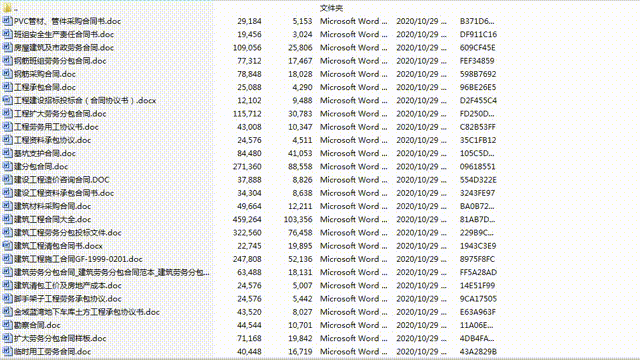
Task: Select 建设工程造价咨询合同.DOC in the list
Action: click(x=62, y=180)
